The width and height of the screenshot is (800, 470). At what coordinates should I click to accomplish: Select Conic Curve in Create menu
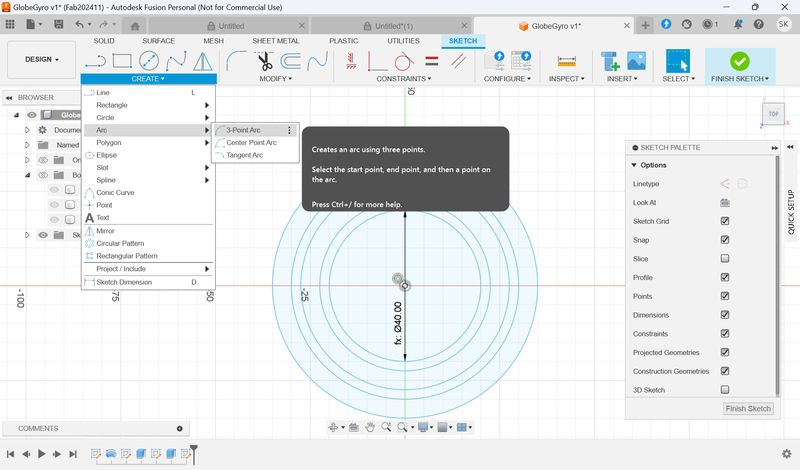[115, 192]
